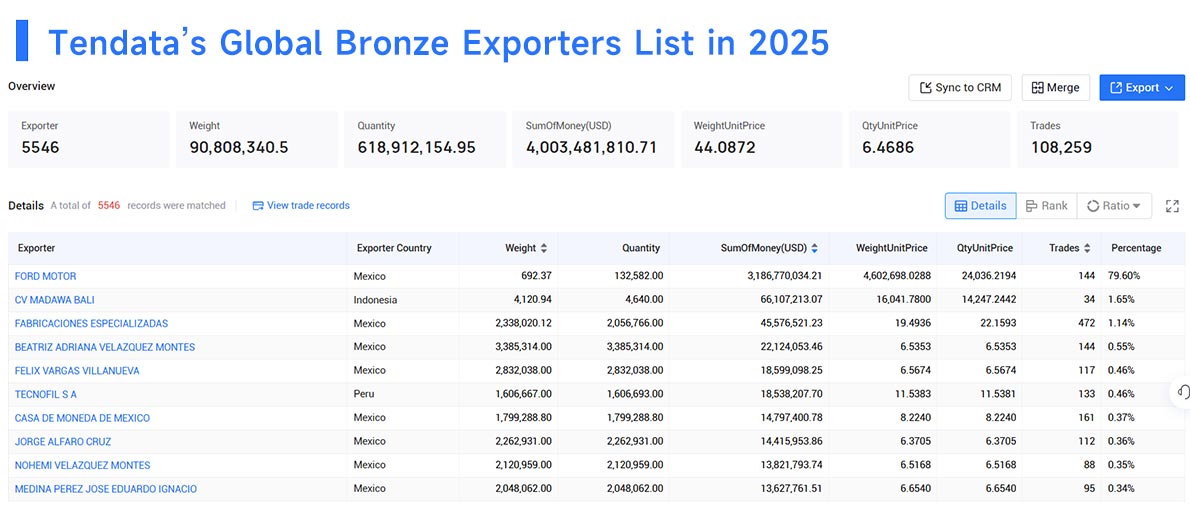Open the FORD MOTOR exporter link
Screen dimensions: 1190x506
click(x=46, y=276)
